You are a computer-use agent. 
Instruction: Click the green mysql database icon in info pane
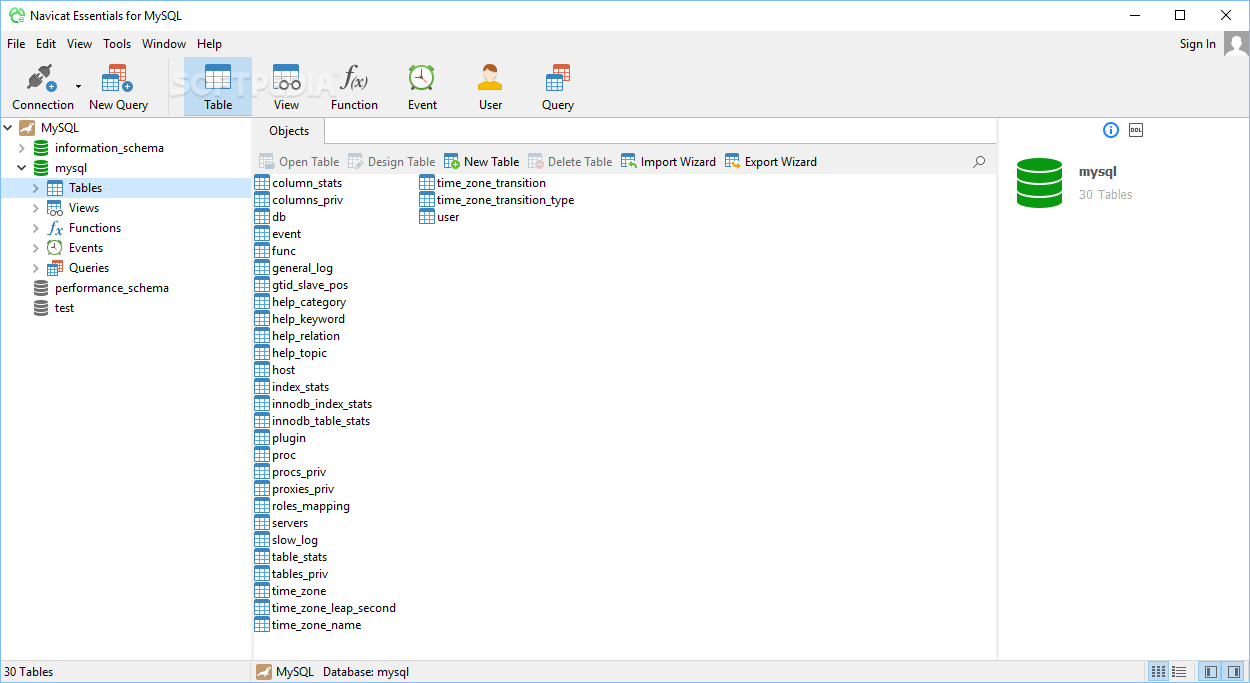(1039, 182)
